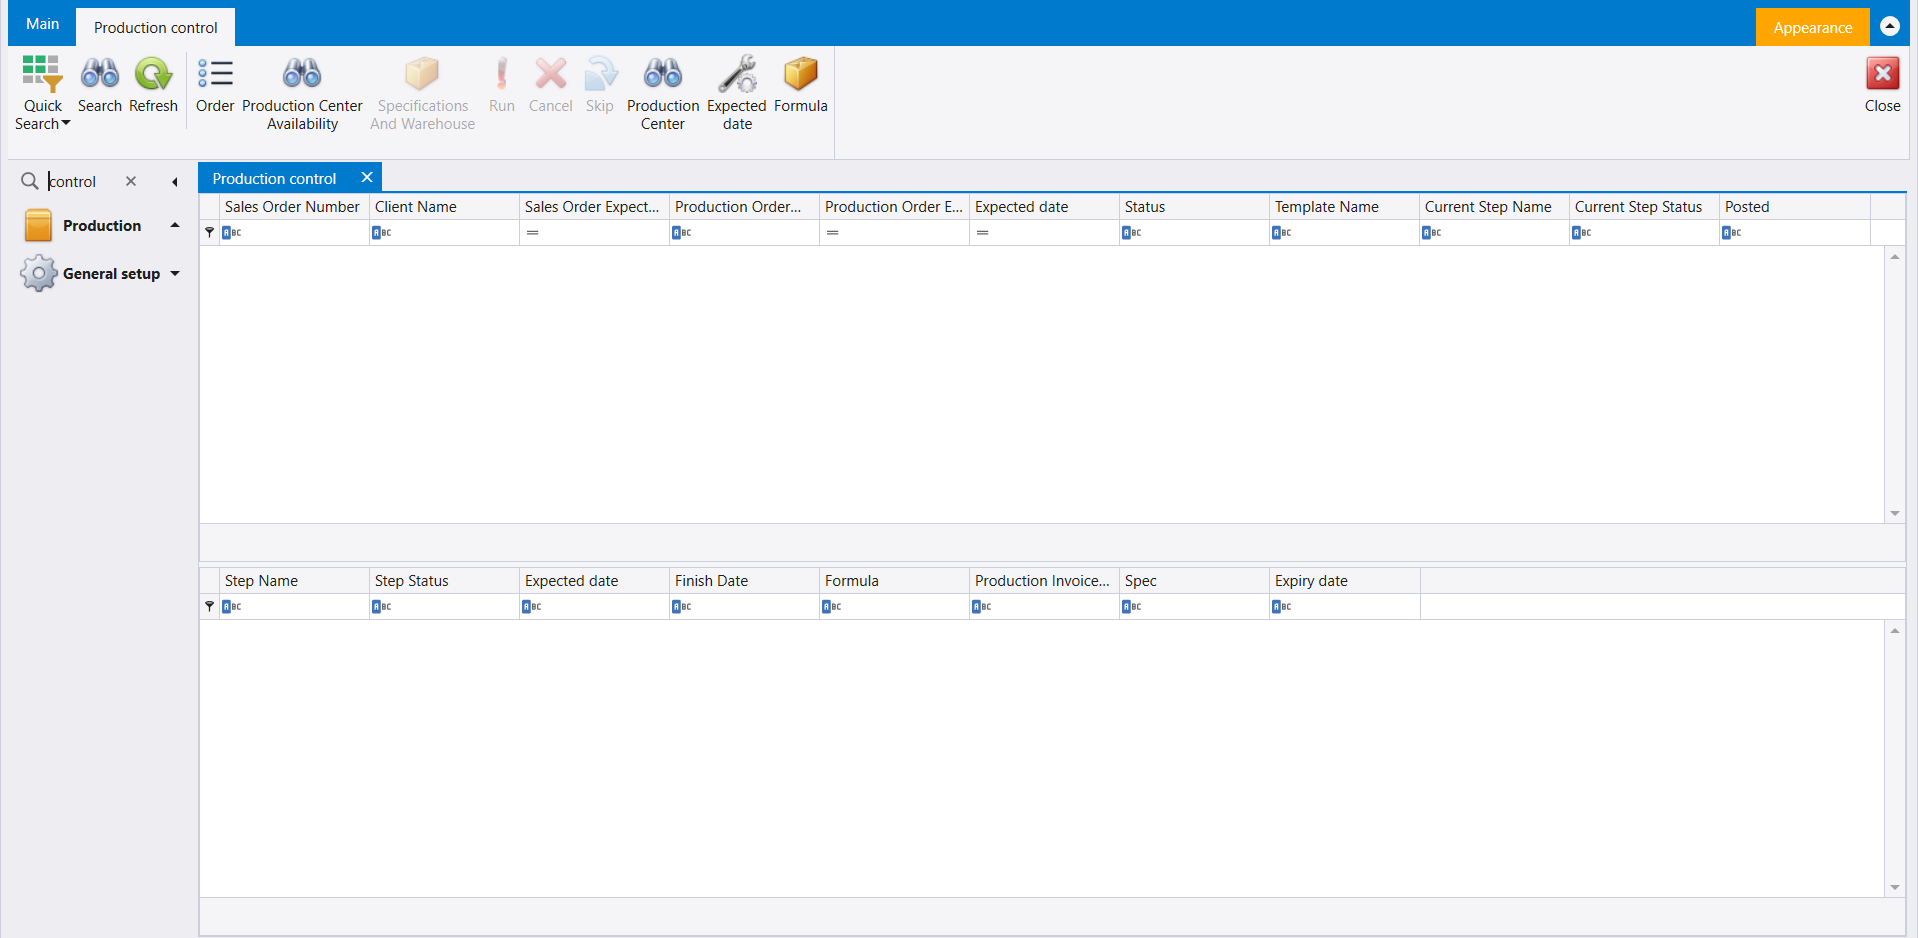1918x938 pixels.
Task: Select the Production control document tab
Action: pyautogui.click(x=274, y=178)
